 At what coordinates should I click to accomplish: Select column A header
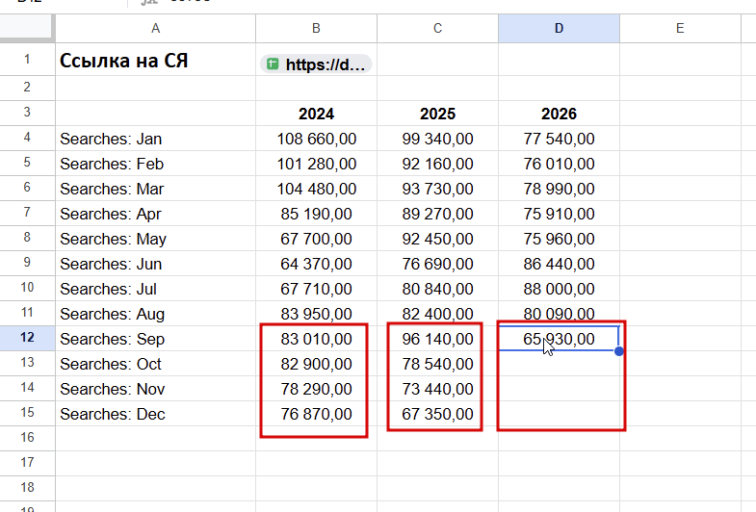(x=155, y=28)
